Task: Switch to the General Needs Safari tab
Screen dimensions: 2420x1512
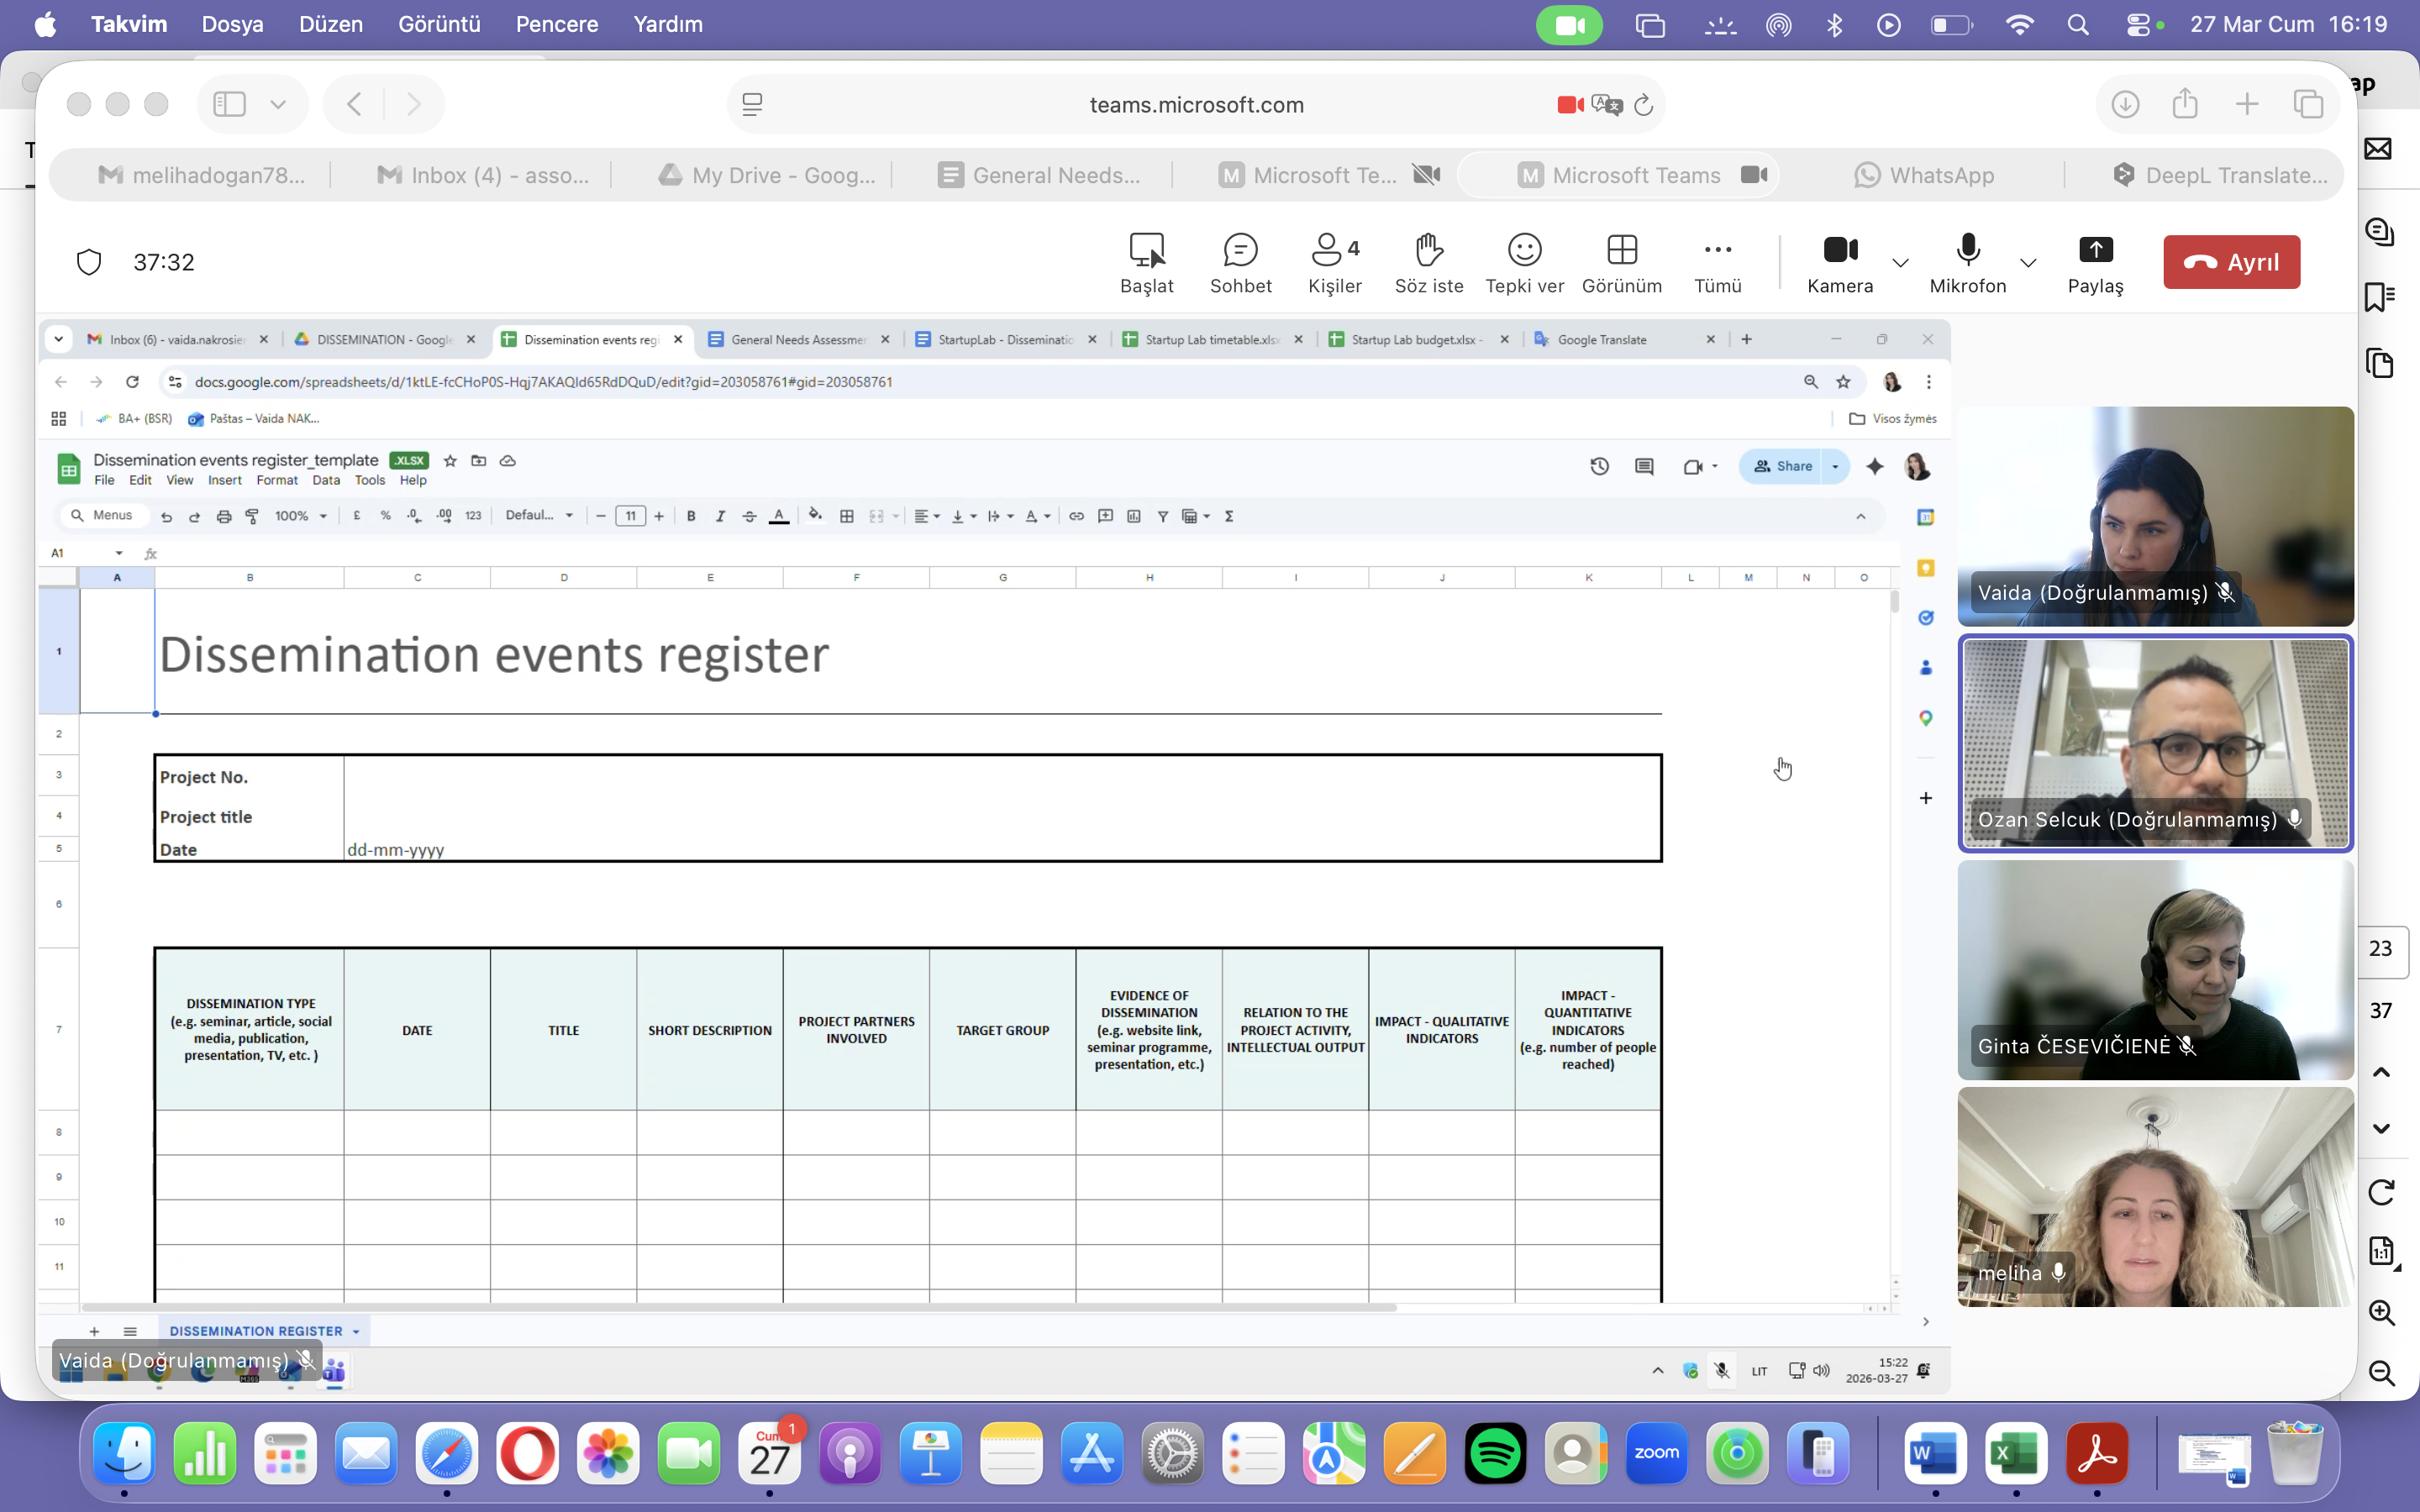Action: pyautogui.click(x=1040, y=175)
